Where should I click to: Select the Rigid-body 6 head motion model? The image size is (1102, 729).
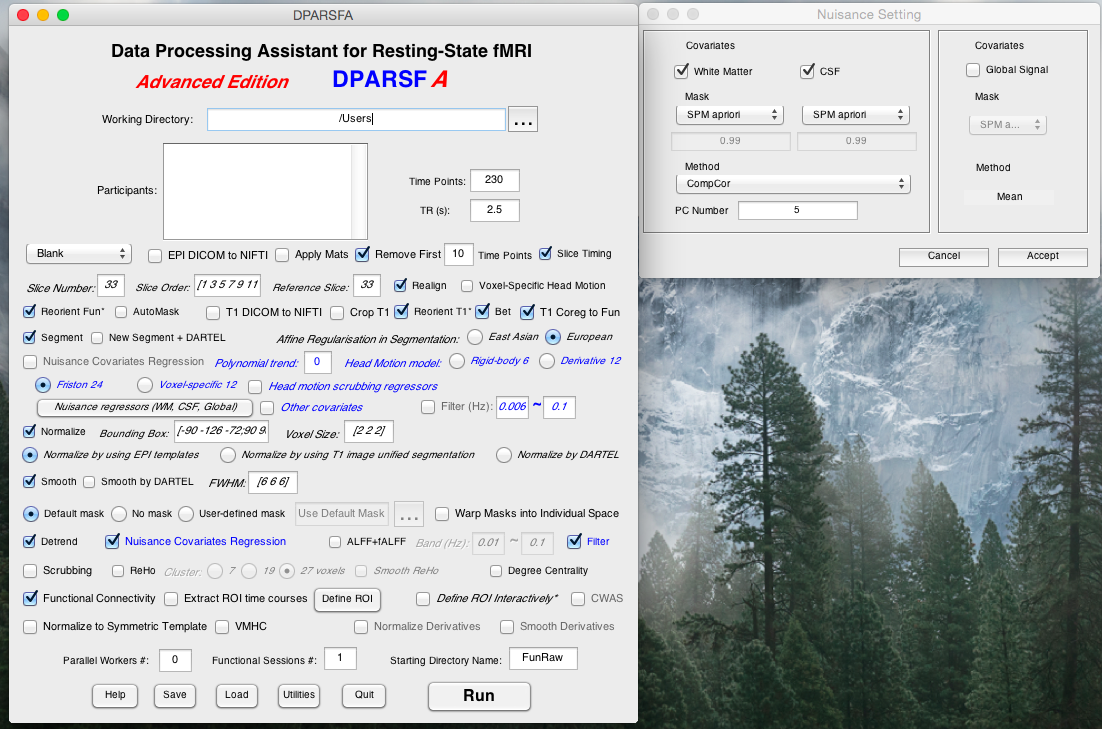(458, 361)
